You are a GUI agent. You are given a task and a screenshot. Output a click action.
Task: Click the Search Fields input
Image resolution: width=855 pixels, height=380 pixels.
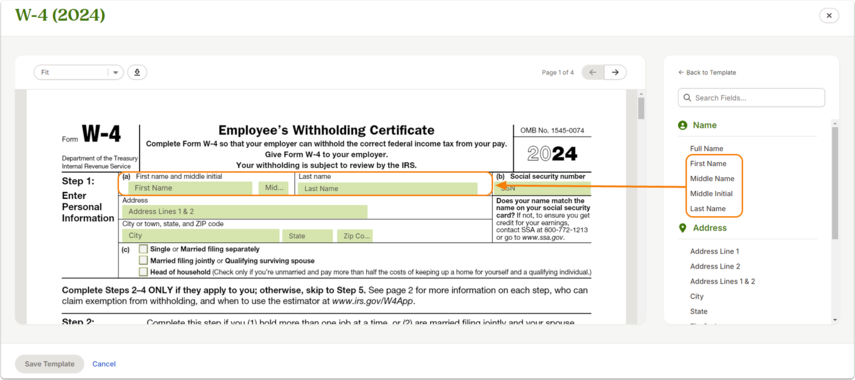pos(751,98)
